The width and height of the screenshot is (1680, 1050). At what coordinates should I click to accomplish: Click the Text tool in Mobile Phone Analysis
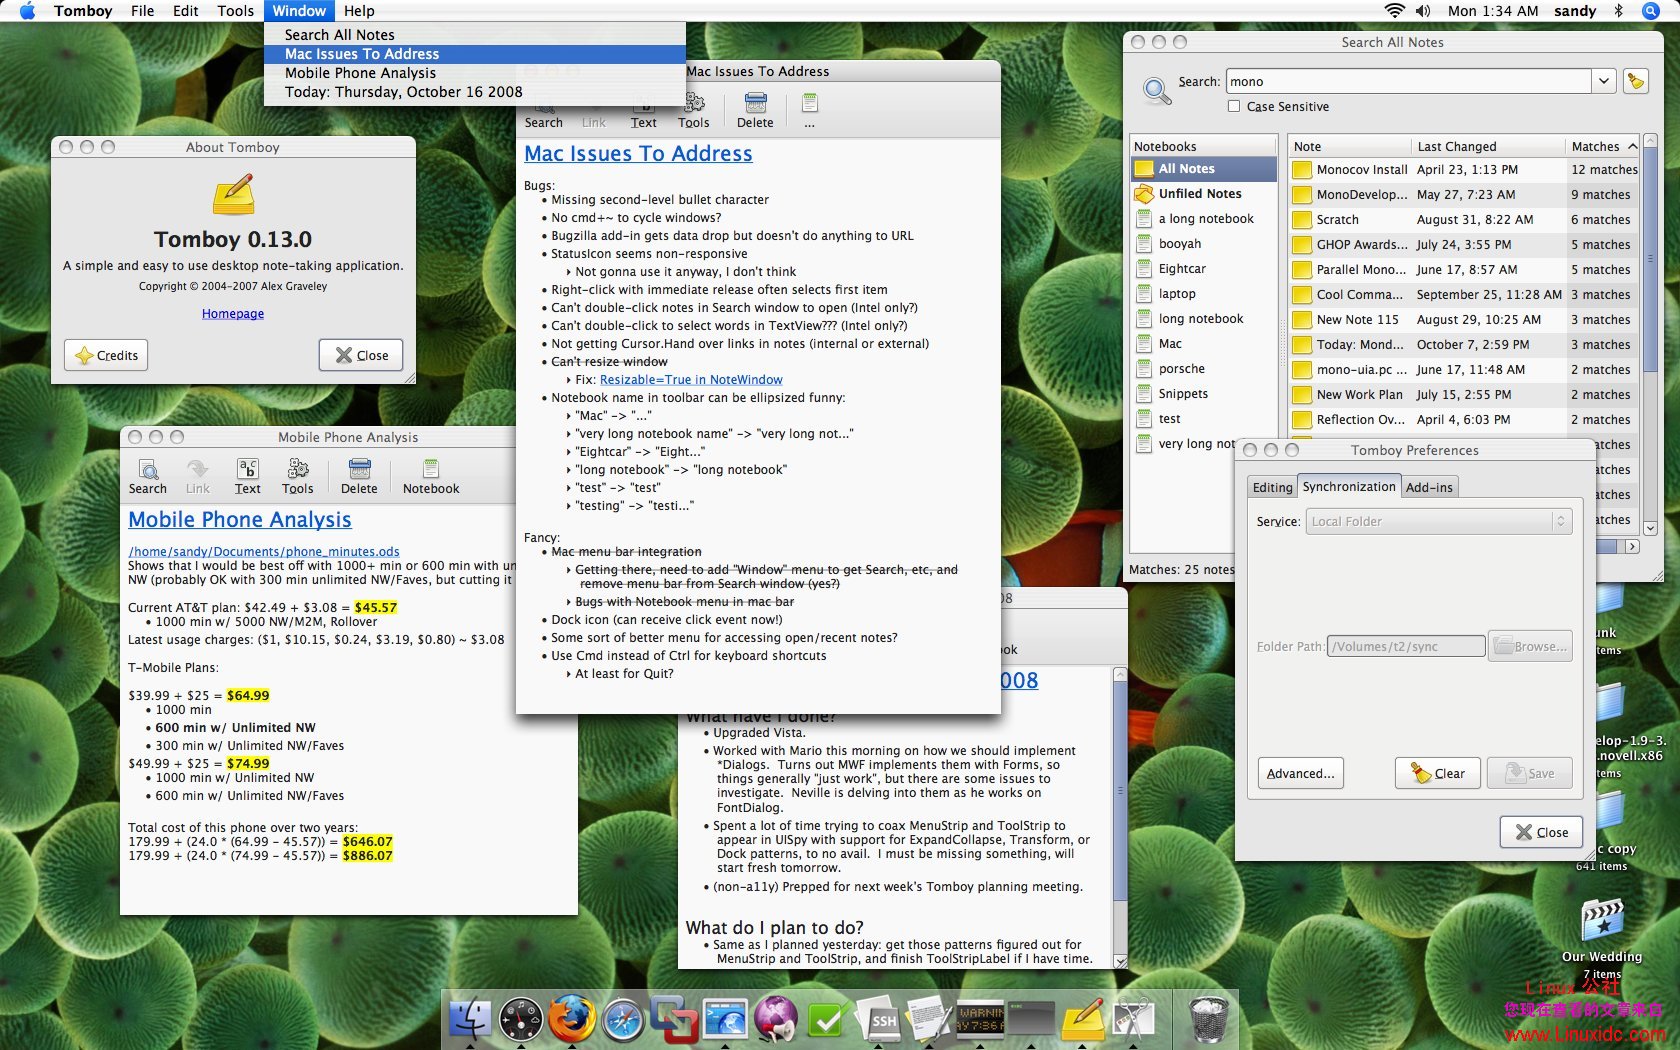[248, 476]
